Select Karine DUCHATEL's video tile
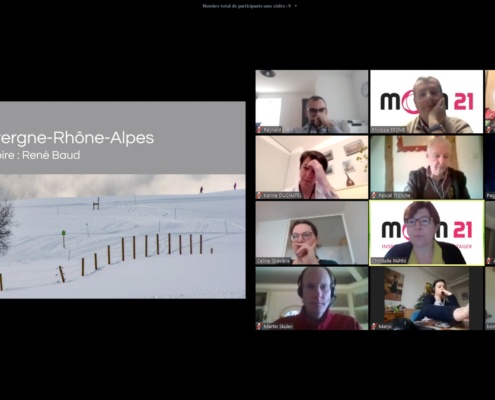 pos(312,167)
